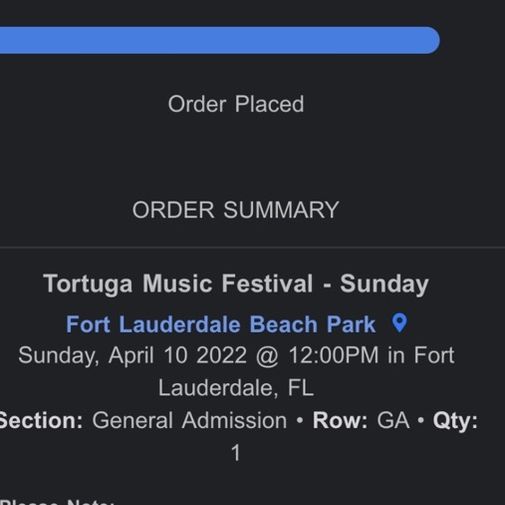Screen dimensions: 505x505
Task: Select the quantity value 1
Action: (x=236, y=453)
